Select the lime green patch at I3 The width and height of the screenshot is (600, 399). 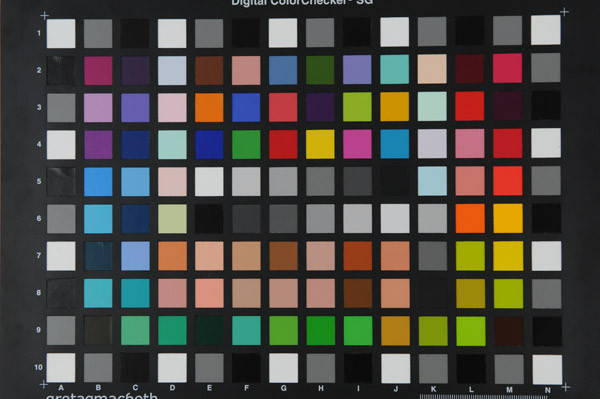[x=357, y=107]
